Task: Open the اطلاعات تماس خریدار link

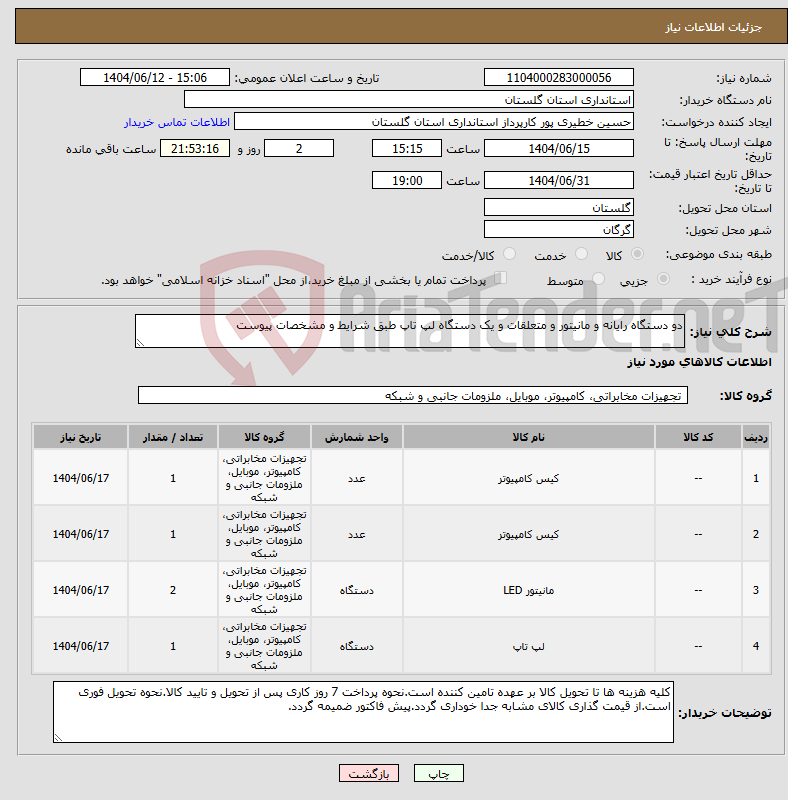Action: [x=177, y=122]
